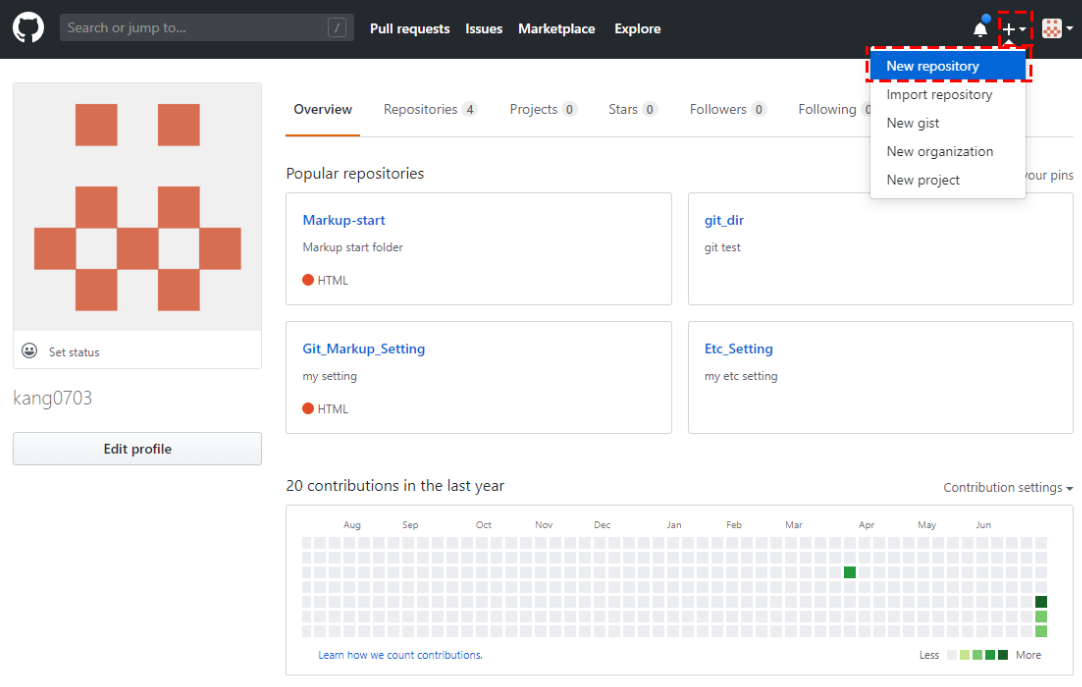This screenshot has height=687, width=1082.
Task: Click the More legend label
Action: [x=1028, y=655]
